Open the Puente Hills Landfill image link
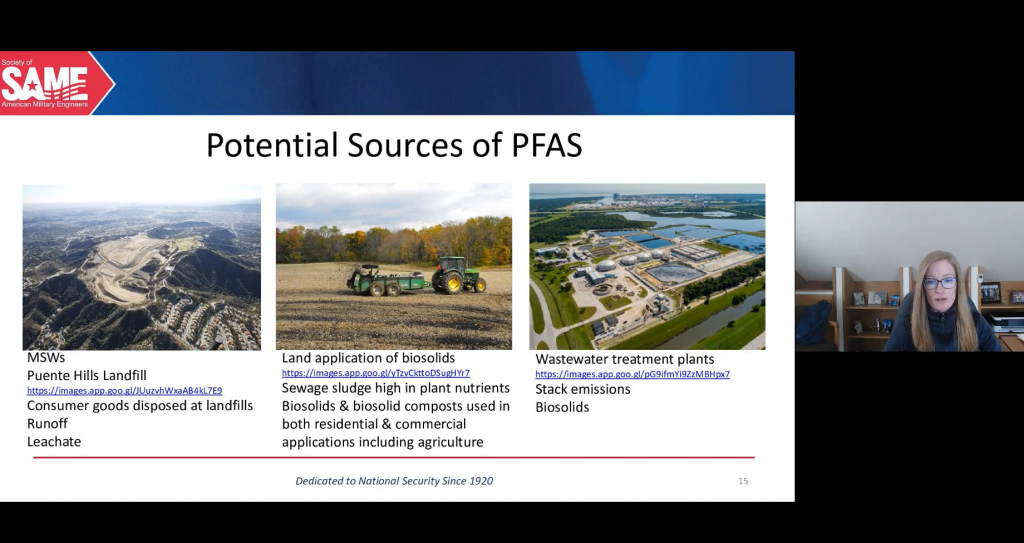This screenshot has width=1024, height=543. [x=124, y=391]
